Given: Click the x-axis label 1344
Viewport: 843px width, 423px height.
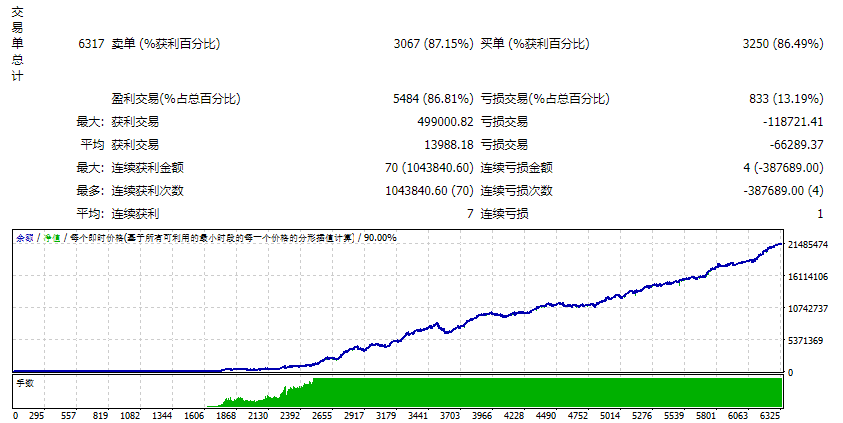Looking at the screenshot, I should tap(162, 415).
